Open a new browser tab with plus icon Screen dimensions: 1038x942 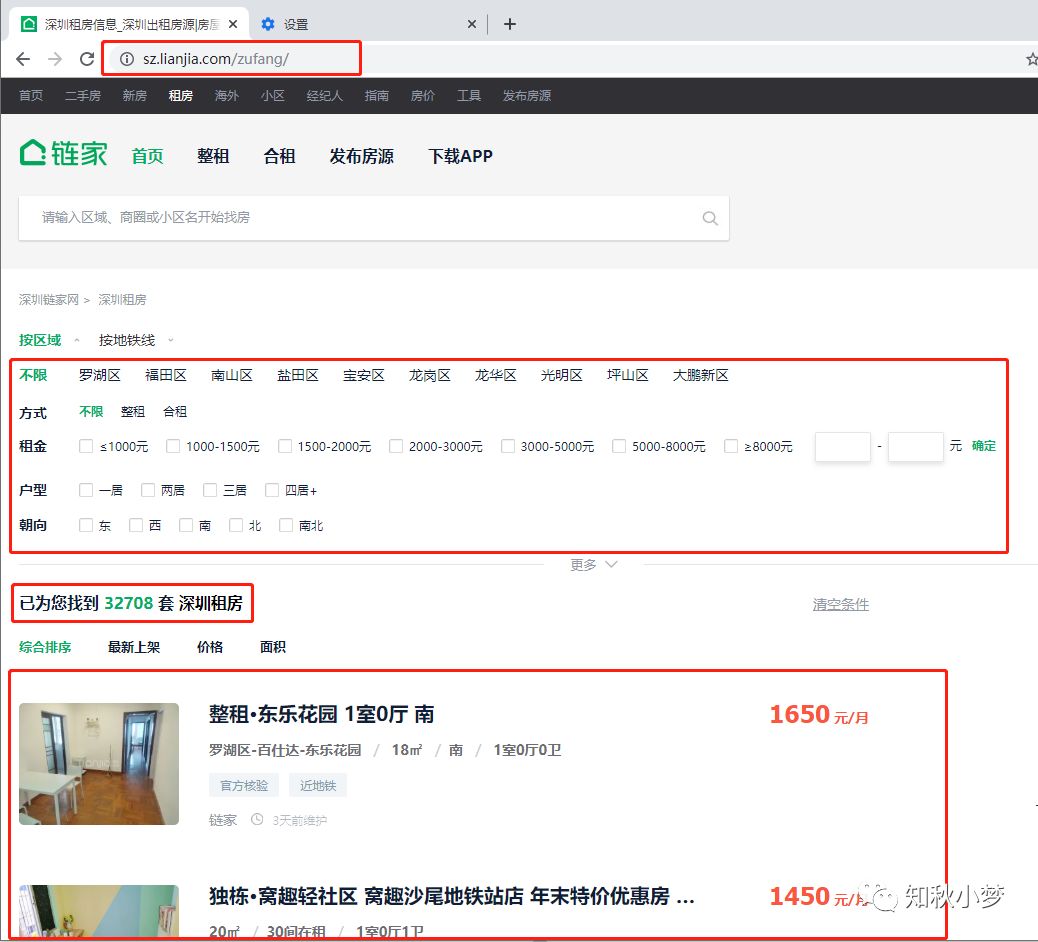(x=510, y=24)
